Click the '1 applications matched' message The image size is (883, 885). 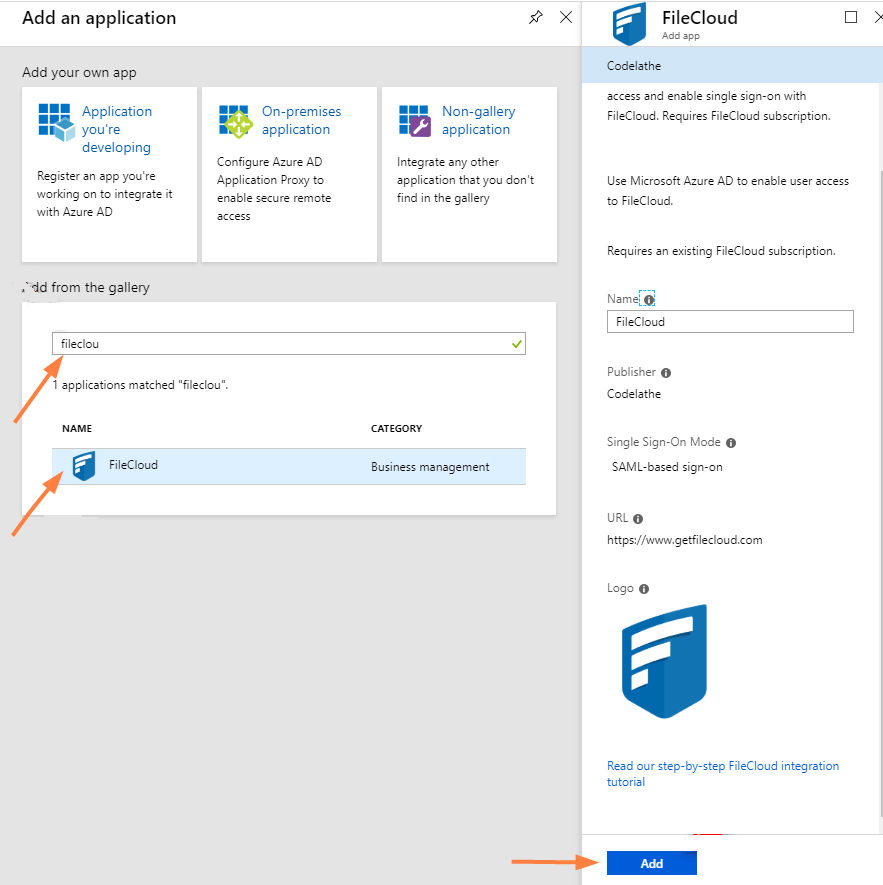[140, 385]
